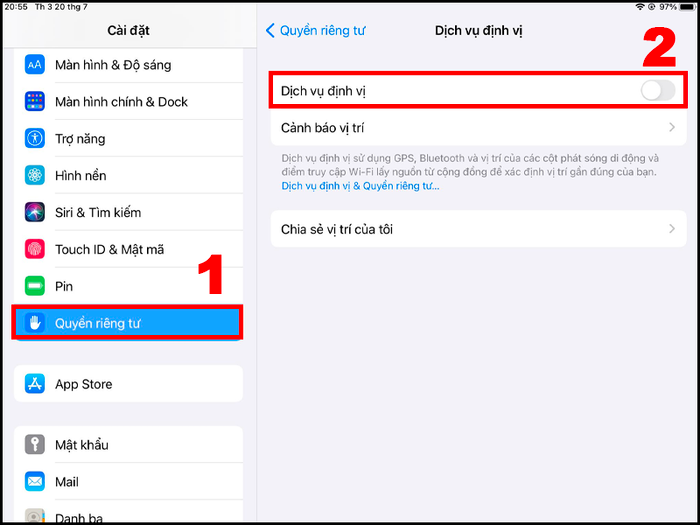Viewport: 700px width, 525px height.
Task: Open Dịch vụ định vị & Quyền riêng tư link
Action: pyautogui.click(x=360, y=186)
